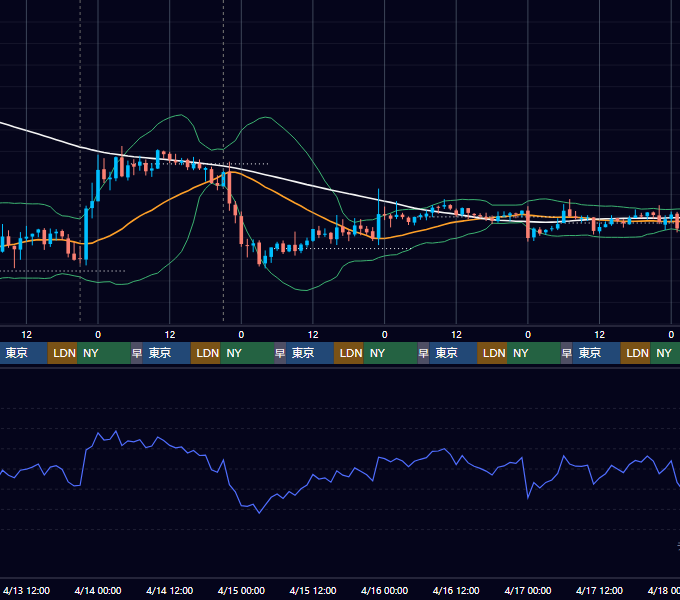Click the 4/16 12:00 date label
680x600 pixels.
(x=456, y=590)
